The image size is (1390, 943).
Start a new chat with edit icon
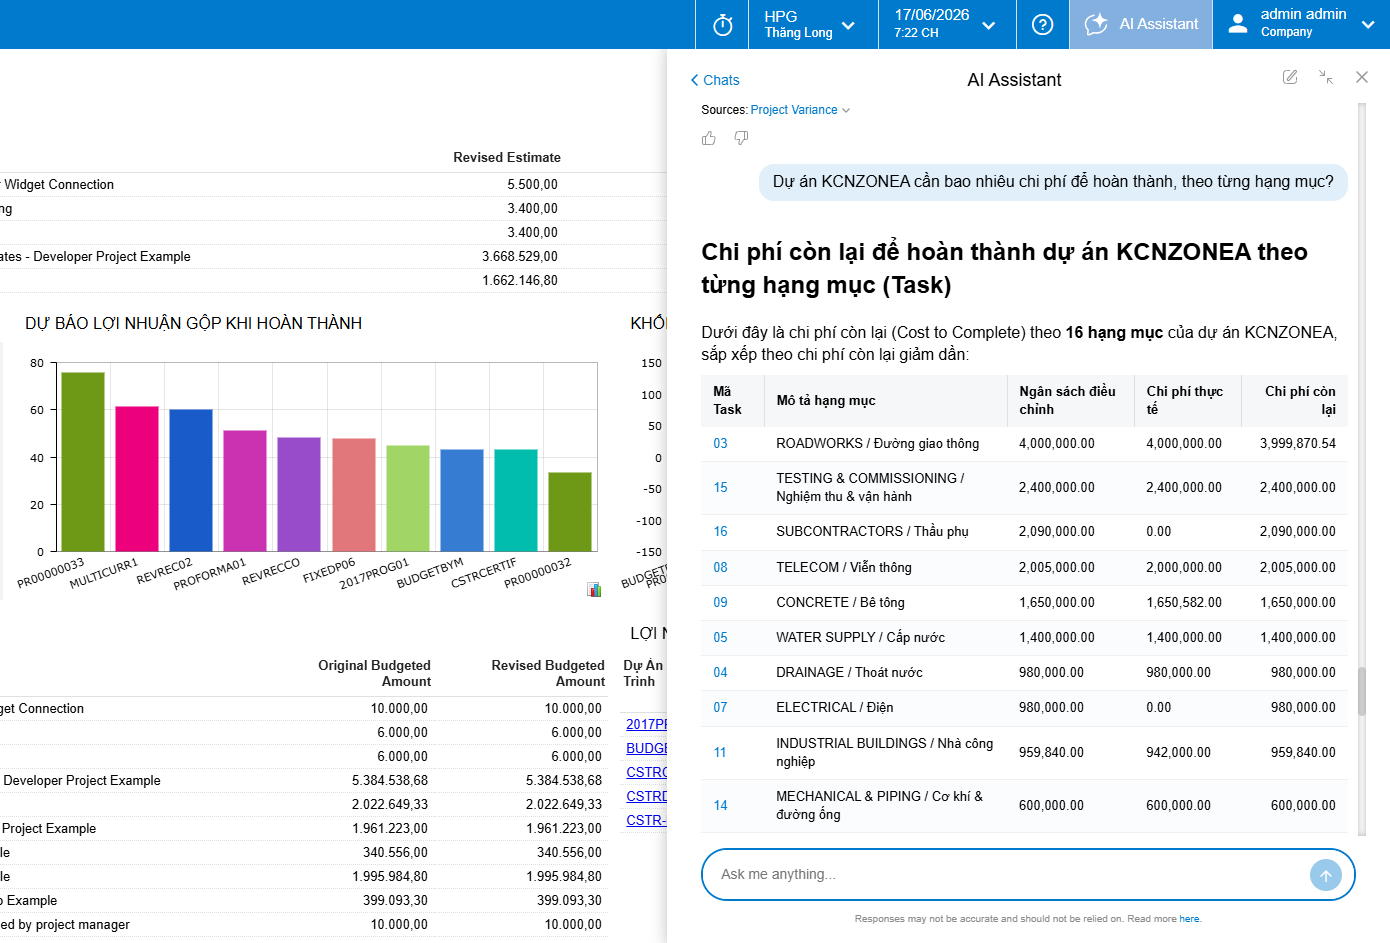[x=1290, y=77]
